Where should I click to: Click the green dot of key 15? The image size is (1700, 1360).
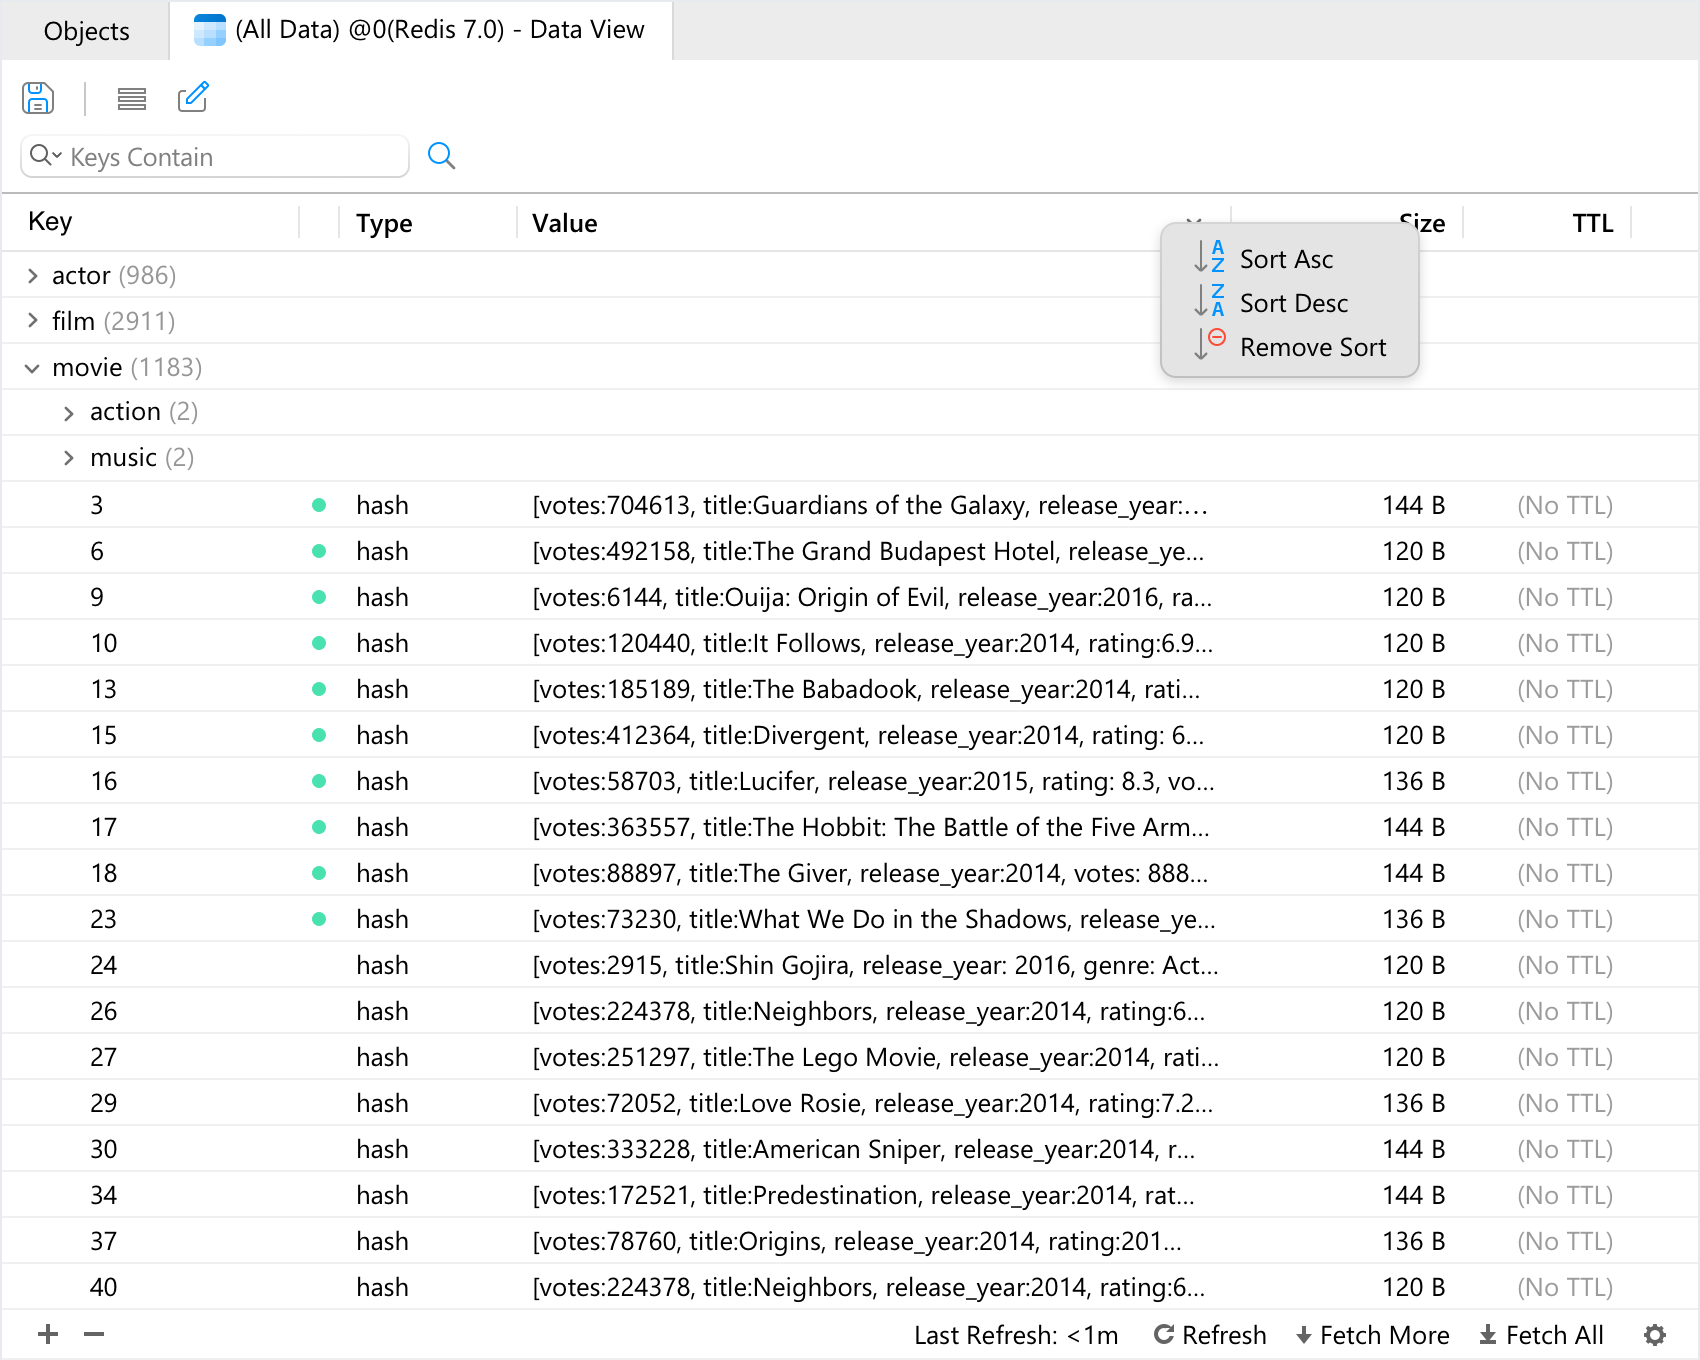[x=319, y=735]
